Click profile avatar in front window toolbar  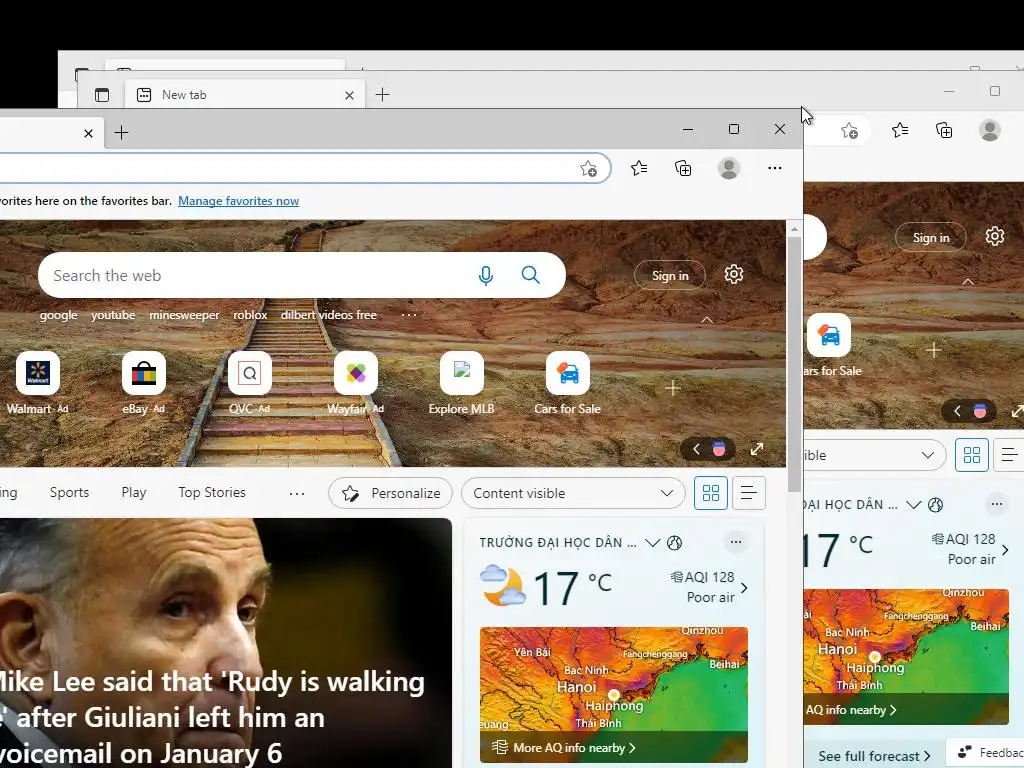pyautogui.click(x=728, y=168)
